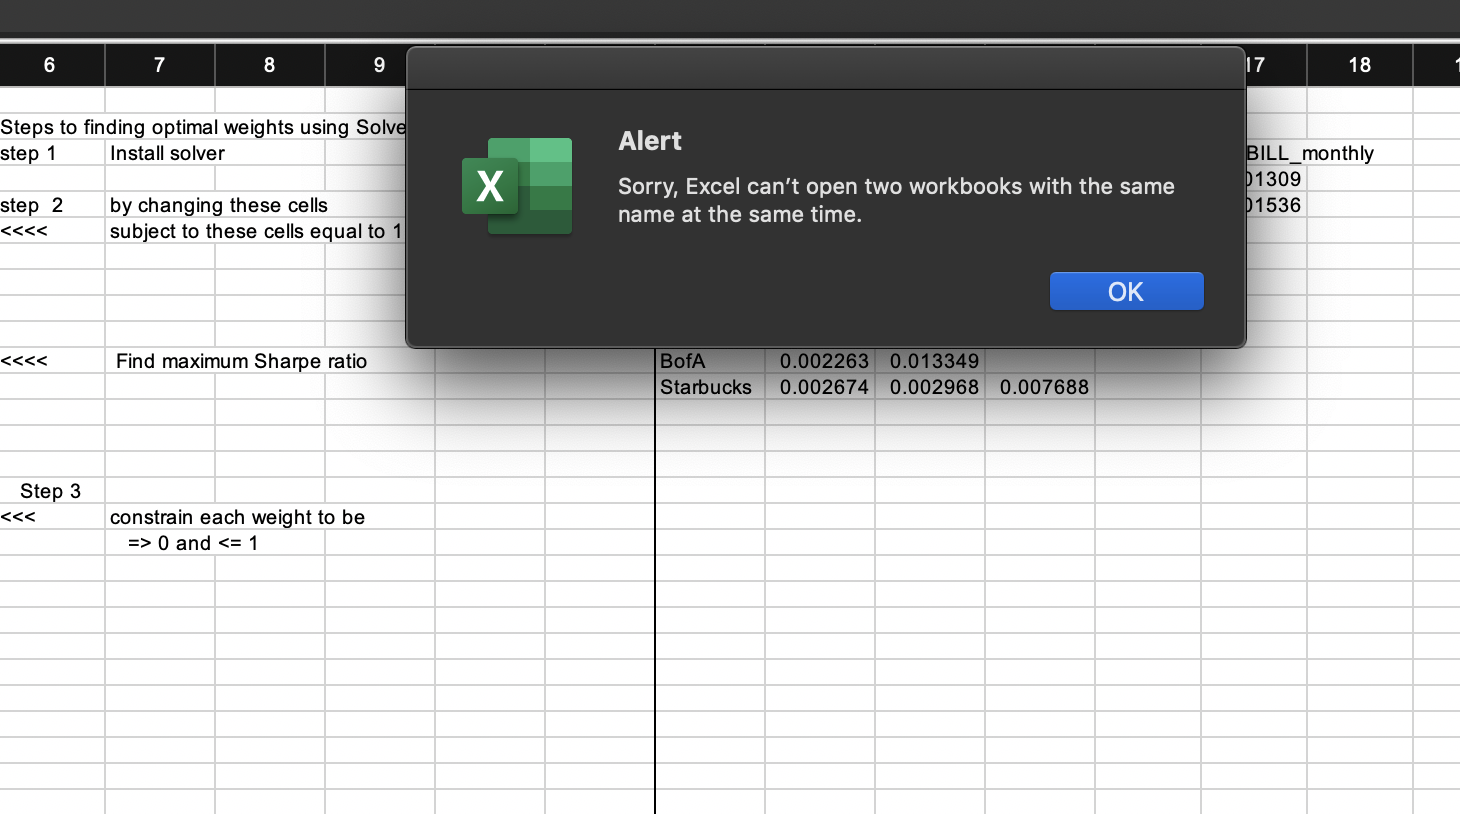Select 'subject to these cells equal to 1' cell
Screen dimensions: 1460x814
256,231
